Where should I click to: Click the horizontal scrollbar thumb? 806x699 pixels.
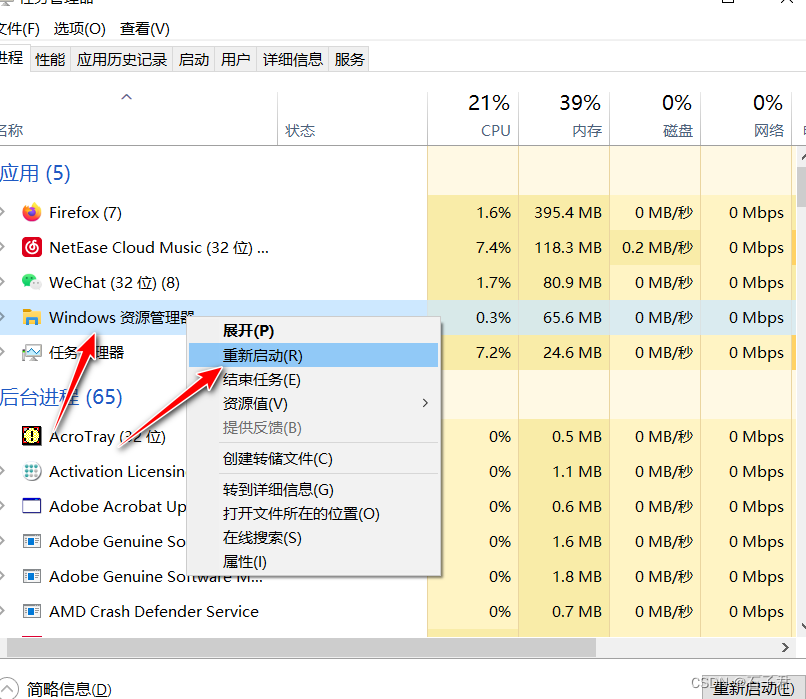coord(301,647)
